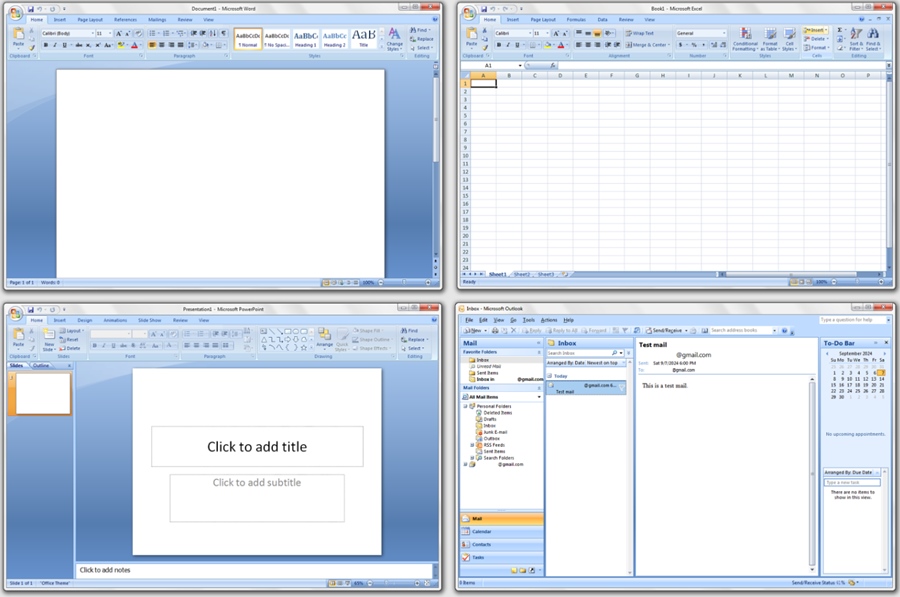This screenshot has height=597, width=900.
Task: Toggle Wrap Text in Excel
Action: click(640, 33)
